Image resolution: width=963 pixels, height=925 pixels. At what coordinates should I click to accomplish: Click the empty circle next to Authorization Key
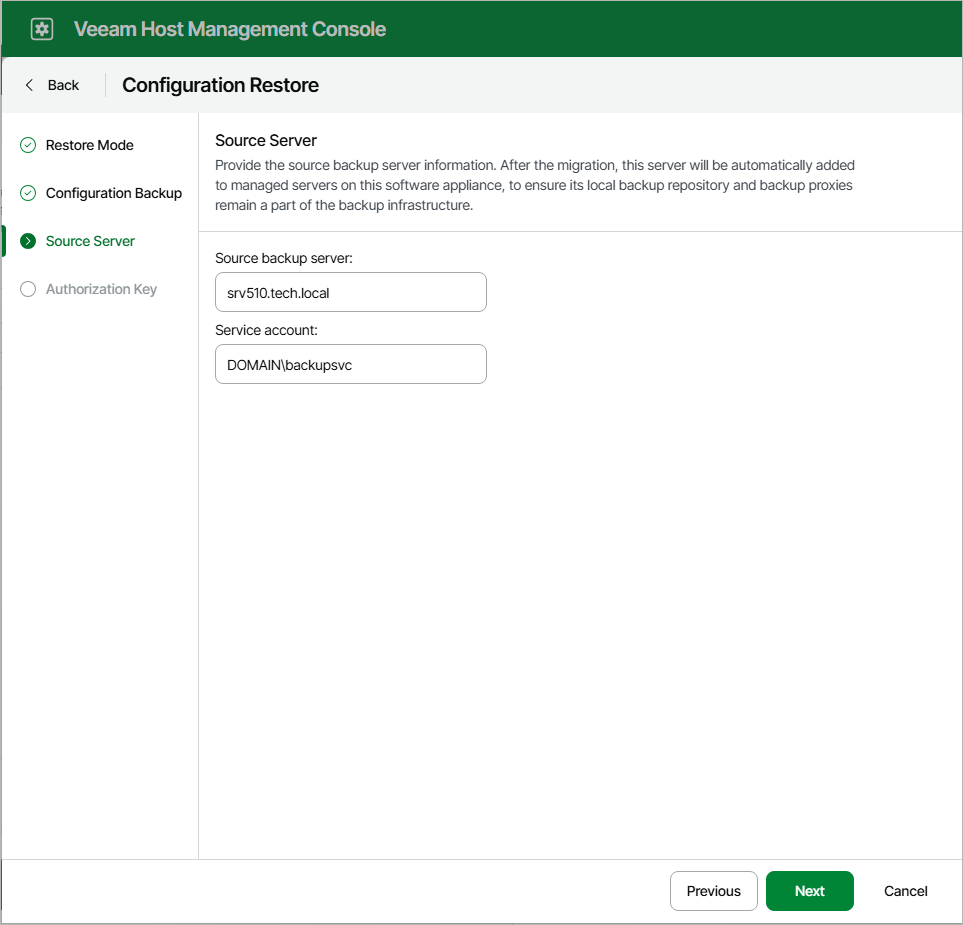[x=27, y=289]
